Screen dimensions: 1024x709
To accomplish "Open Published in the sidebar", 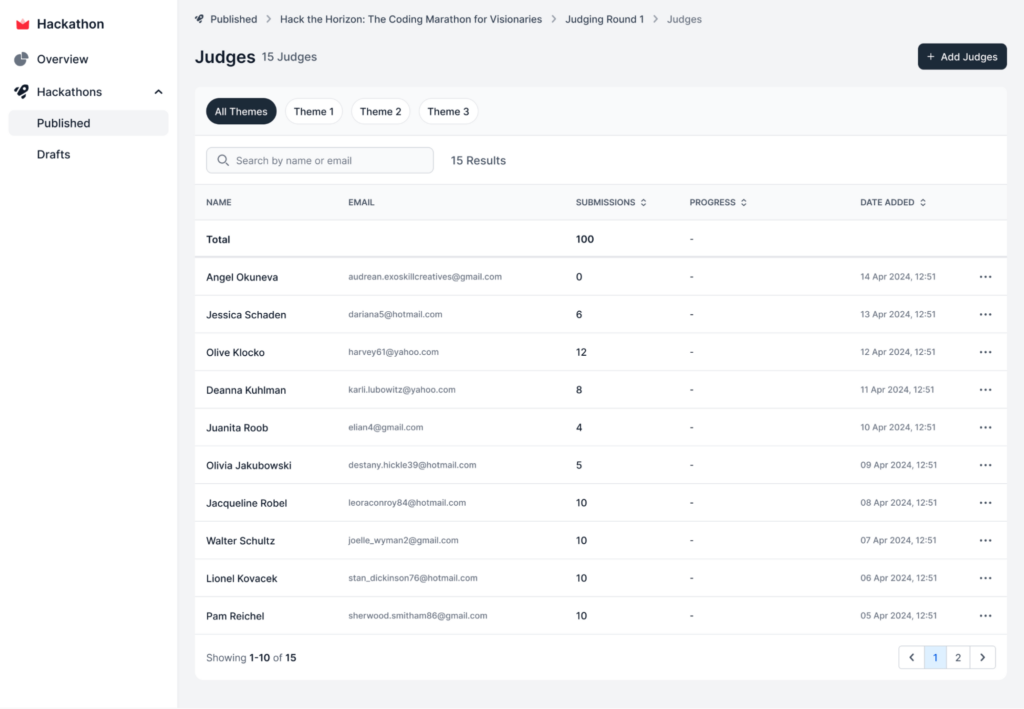I will [x=88, y=123].
